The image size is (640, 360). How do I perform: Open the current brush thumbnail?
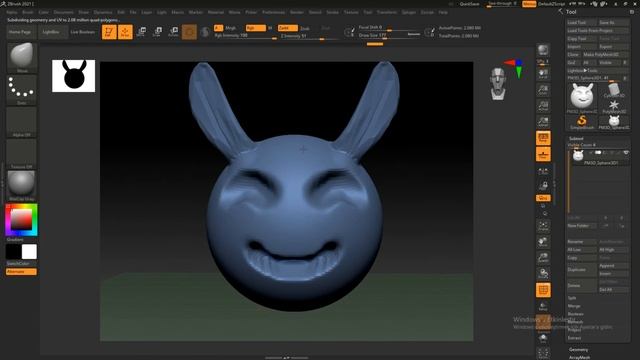click(22, 57)
